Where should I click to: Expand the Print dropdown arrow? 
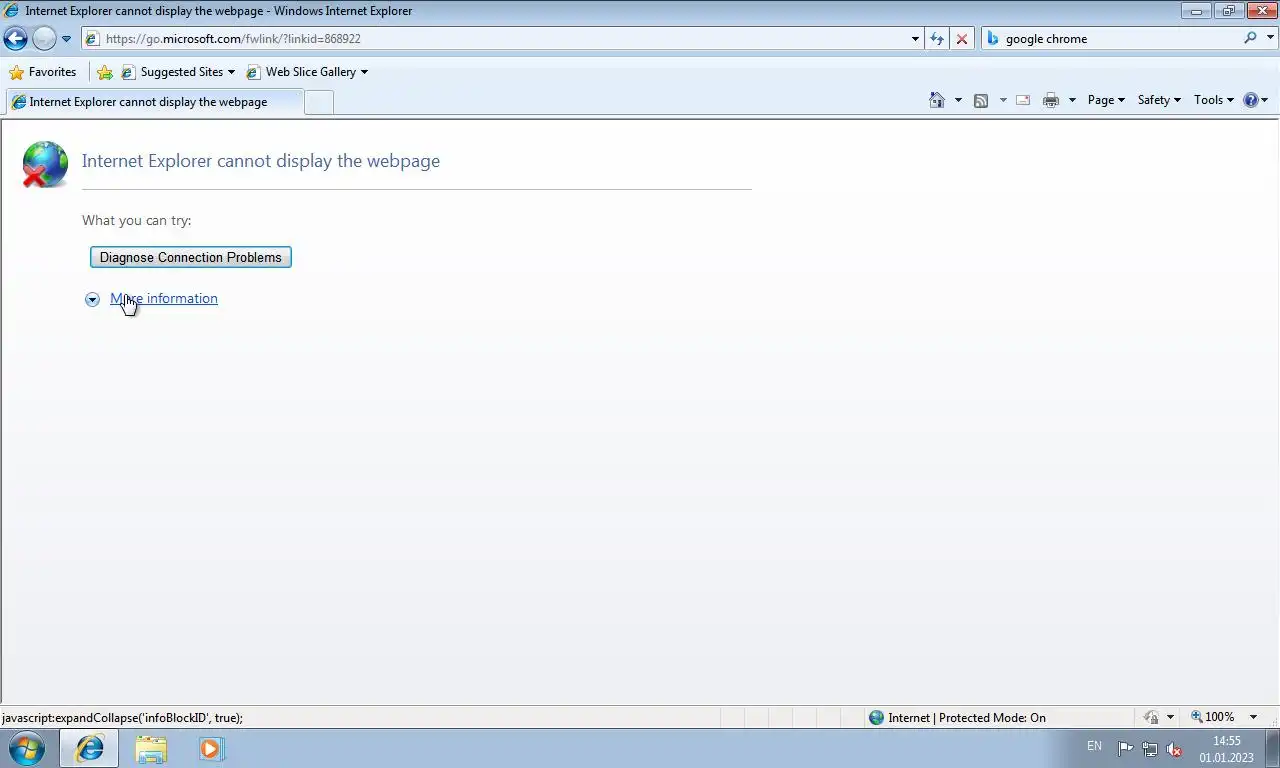pyautogui.click(x=1072, y=100)
